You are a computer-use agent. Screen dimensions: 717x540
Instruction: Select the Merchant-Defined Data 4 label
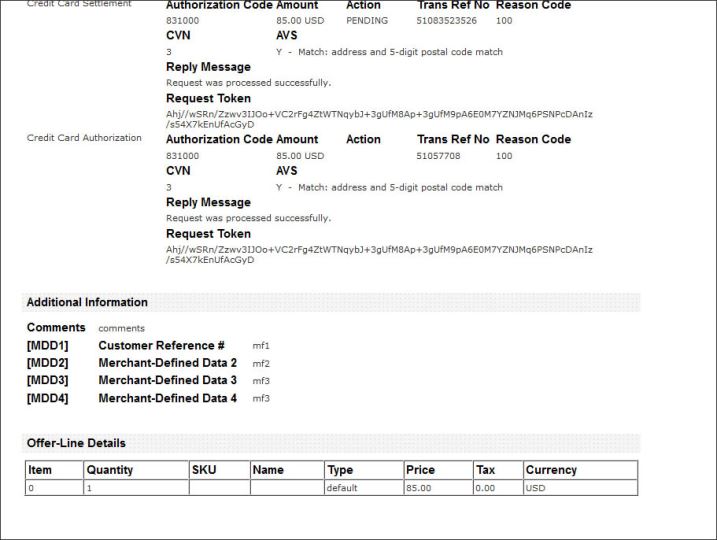(x=167, y=398)
